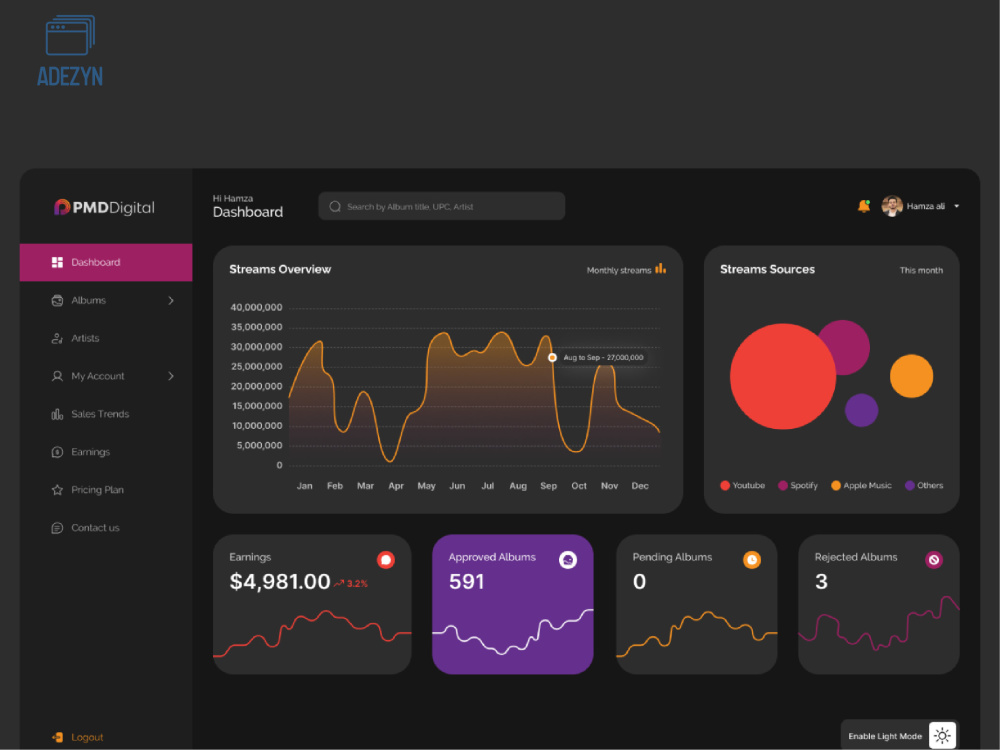Click the 40,000,000 axis label
Viewport: 1000px width, 750px height.
tap(256, 307)
